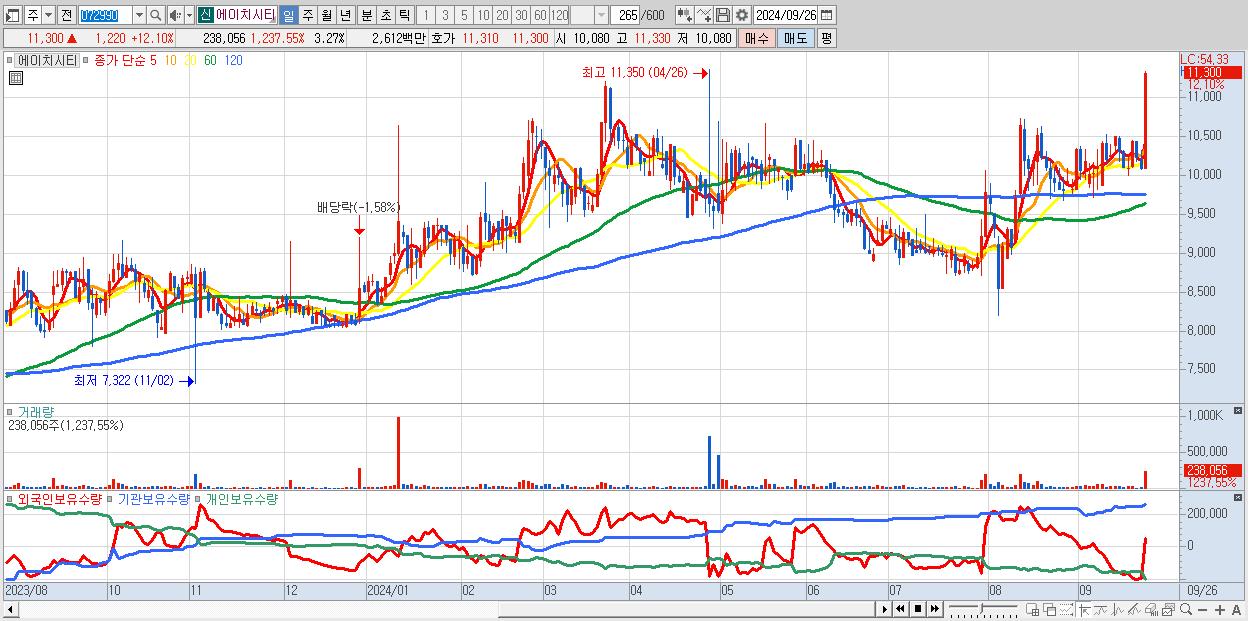Select the 틱 (tick) period toggle
The width and height of the screenshot is (1248, 621).
(x=404, y=15)
